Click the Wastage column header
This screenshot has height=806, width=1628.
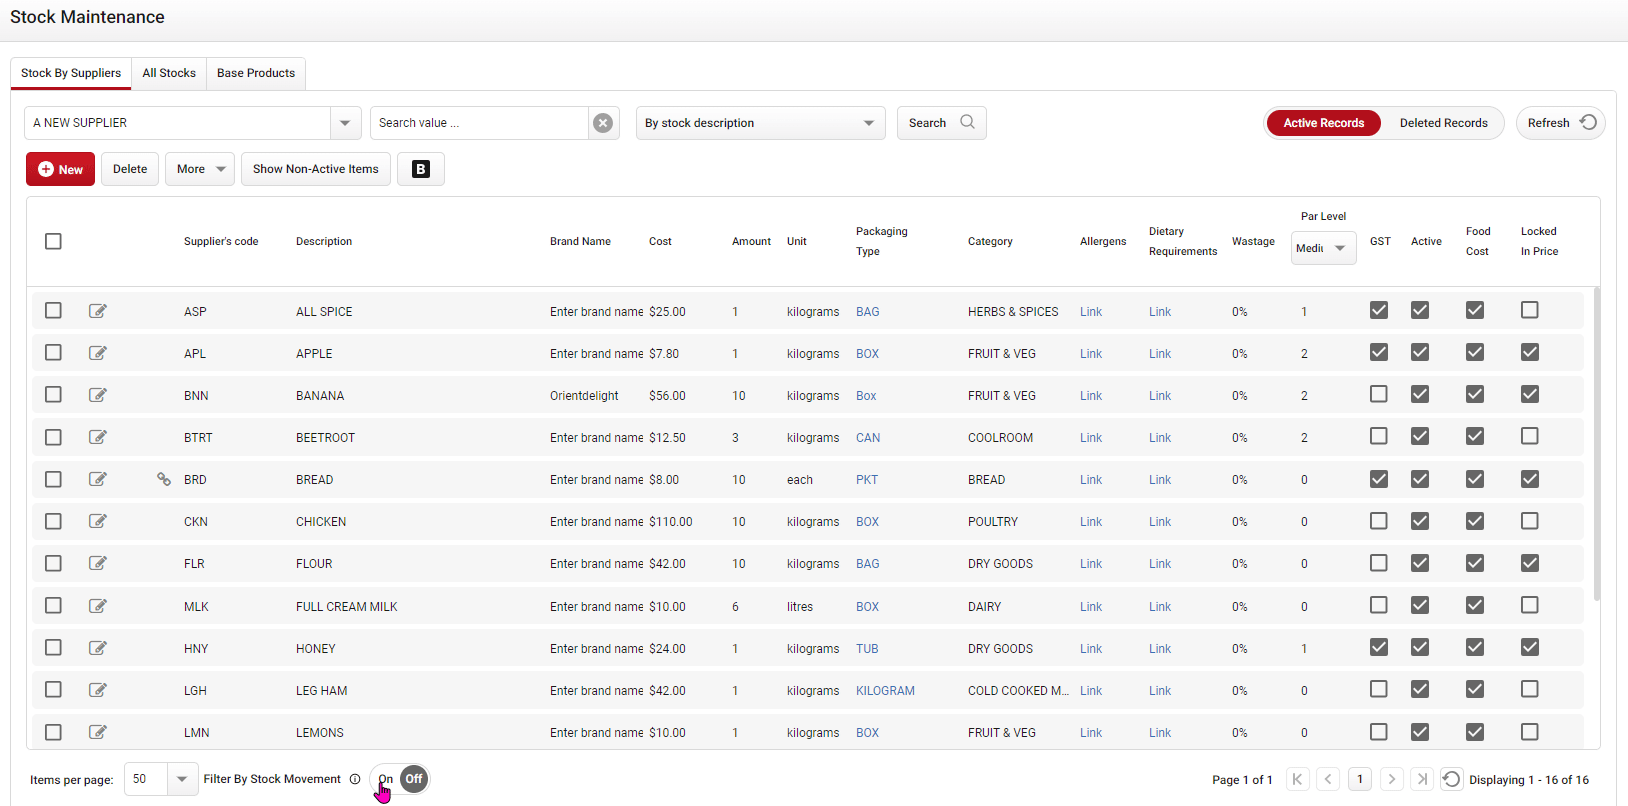point(1253,241)
